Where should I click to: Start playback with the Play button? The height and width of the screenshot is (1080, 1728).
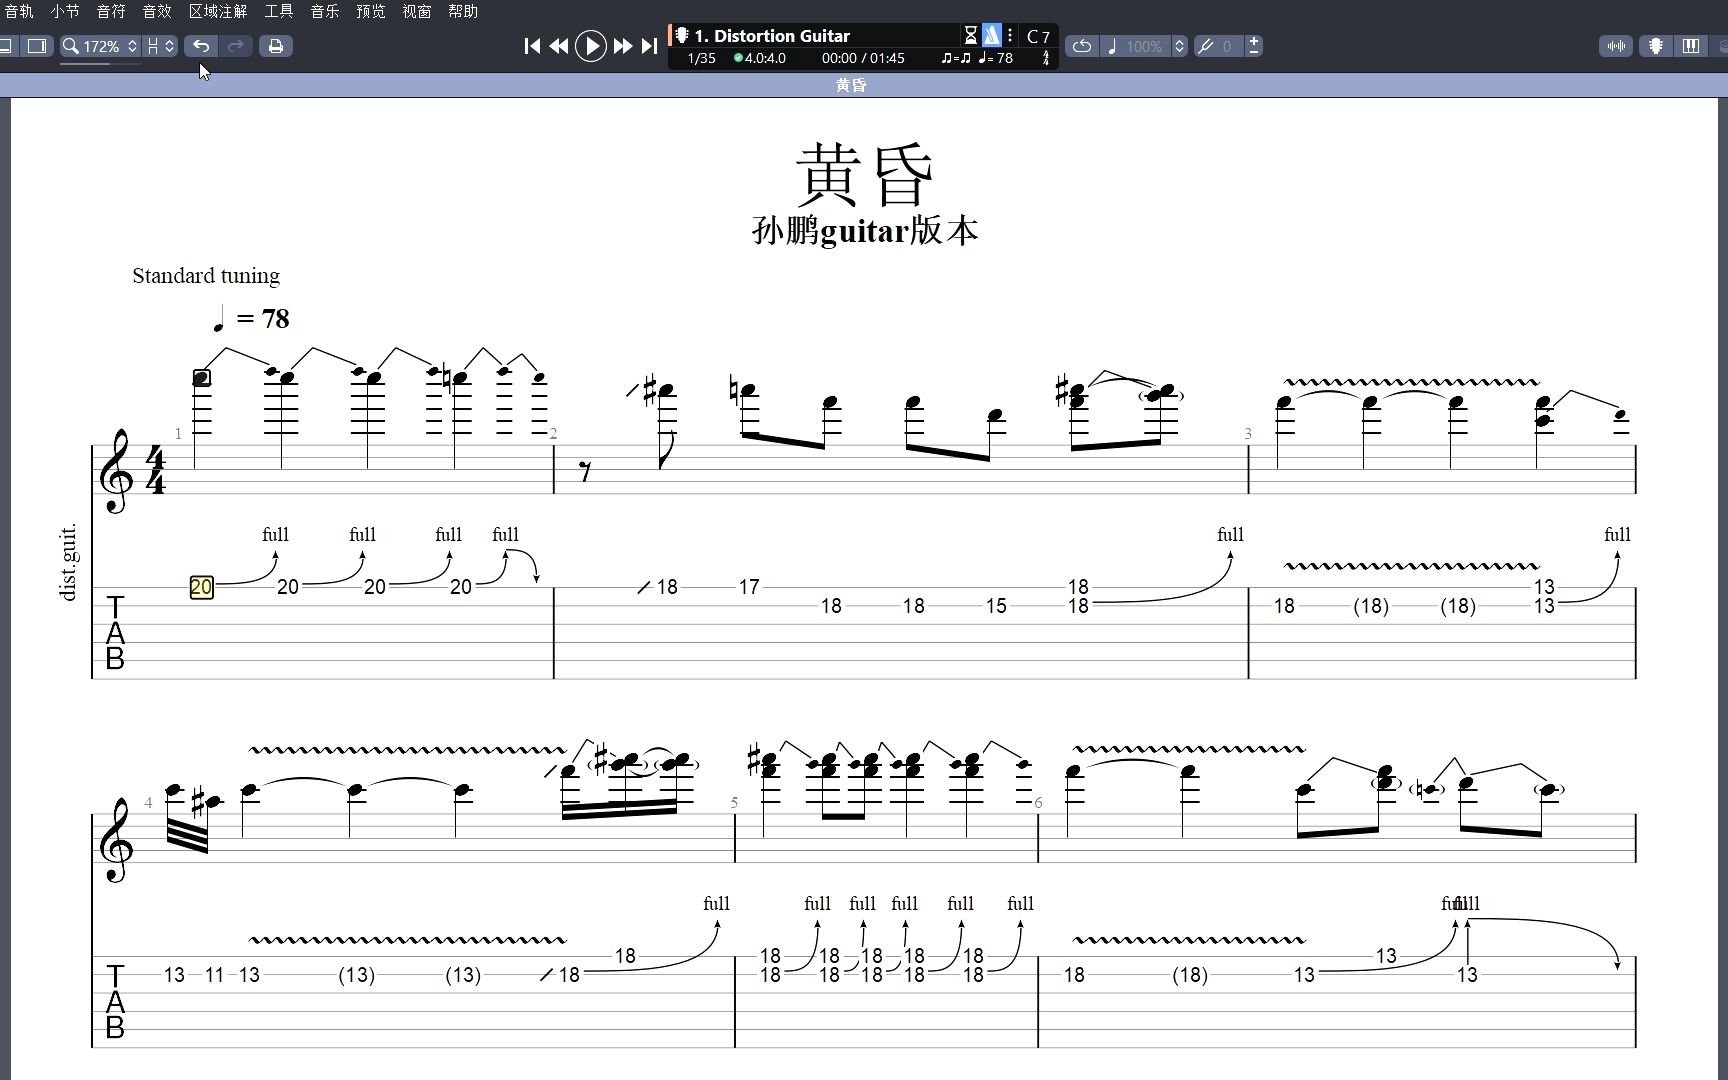point(591,46)
